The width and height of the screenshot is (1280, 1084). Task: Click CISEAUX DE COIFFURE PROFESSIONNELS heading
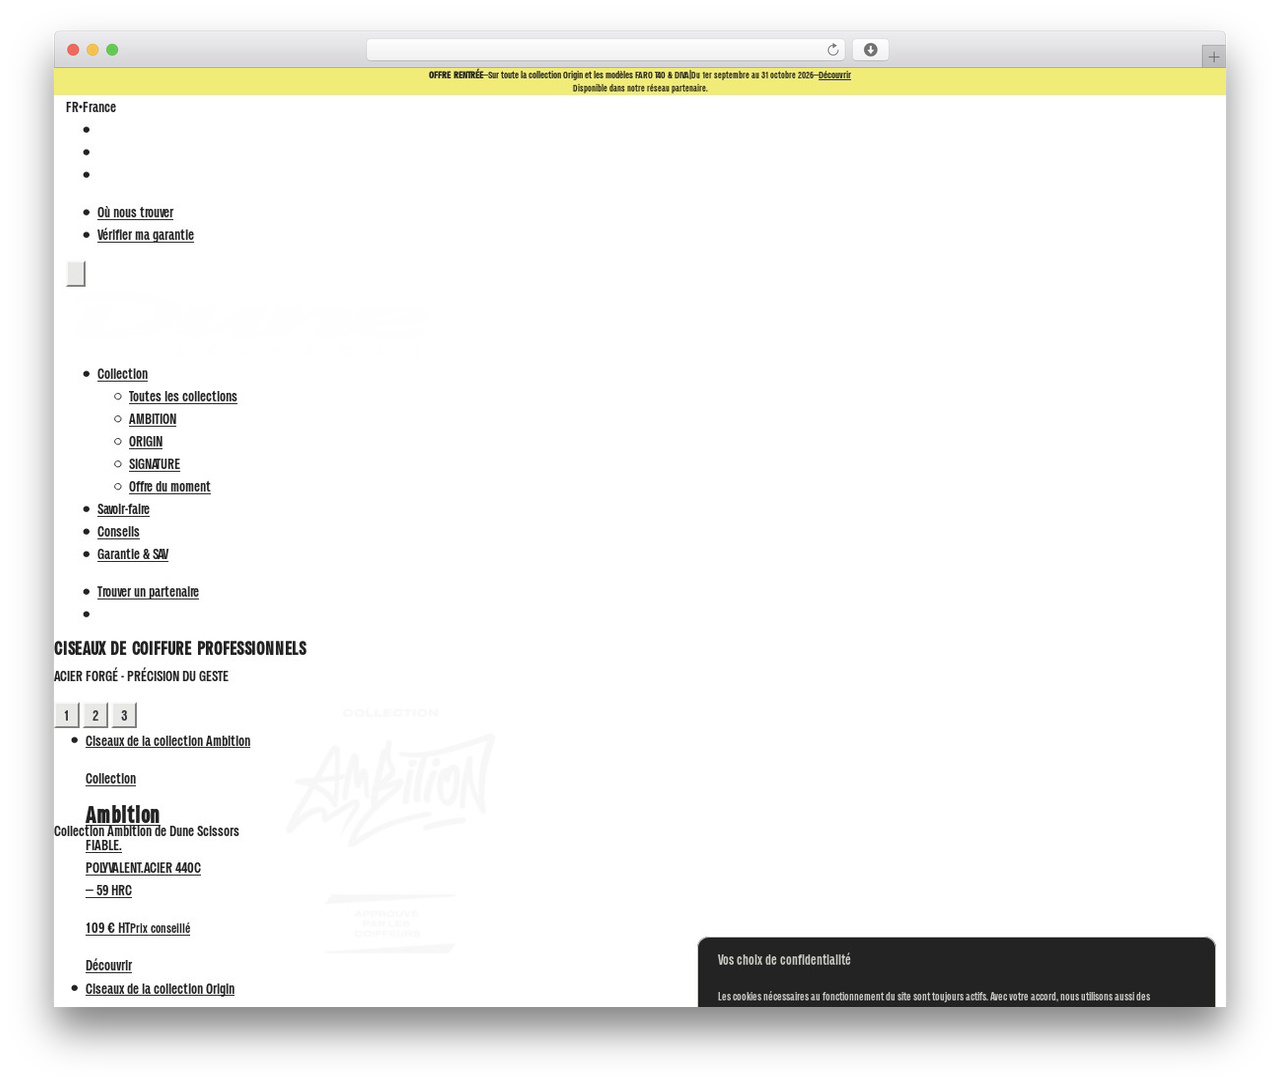point(180,648)
